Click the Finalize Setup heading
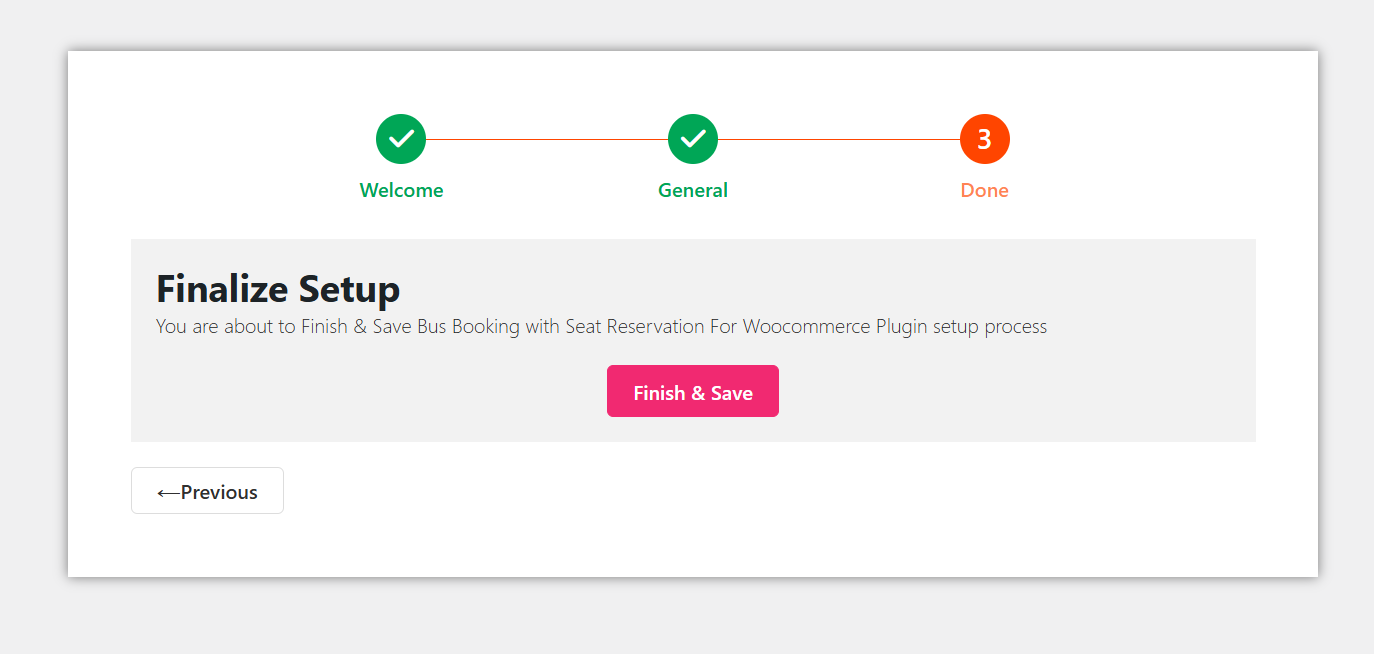 278,289
